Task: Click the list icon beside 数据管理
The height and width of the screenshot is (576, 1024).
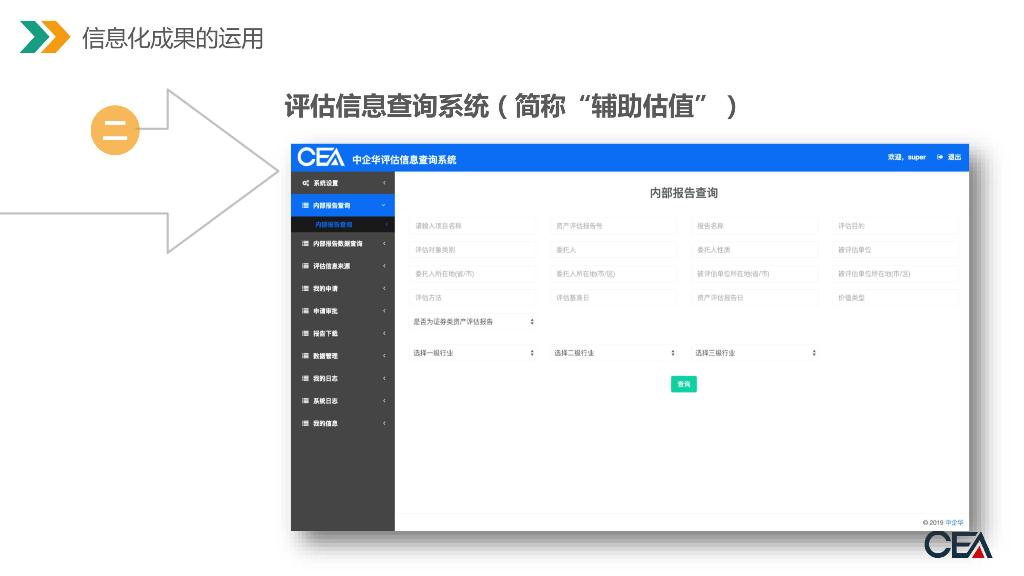Action: 305,356
